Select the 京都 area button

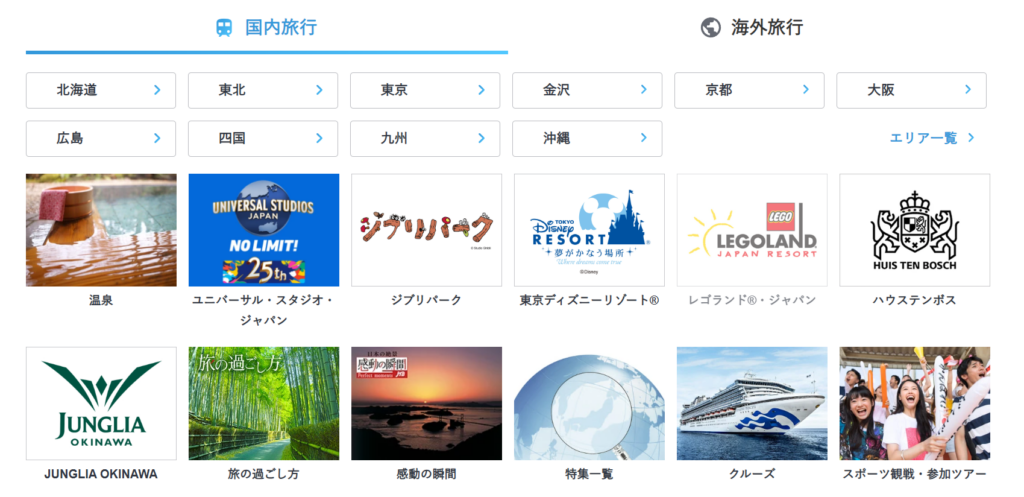(749, 90)
